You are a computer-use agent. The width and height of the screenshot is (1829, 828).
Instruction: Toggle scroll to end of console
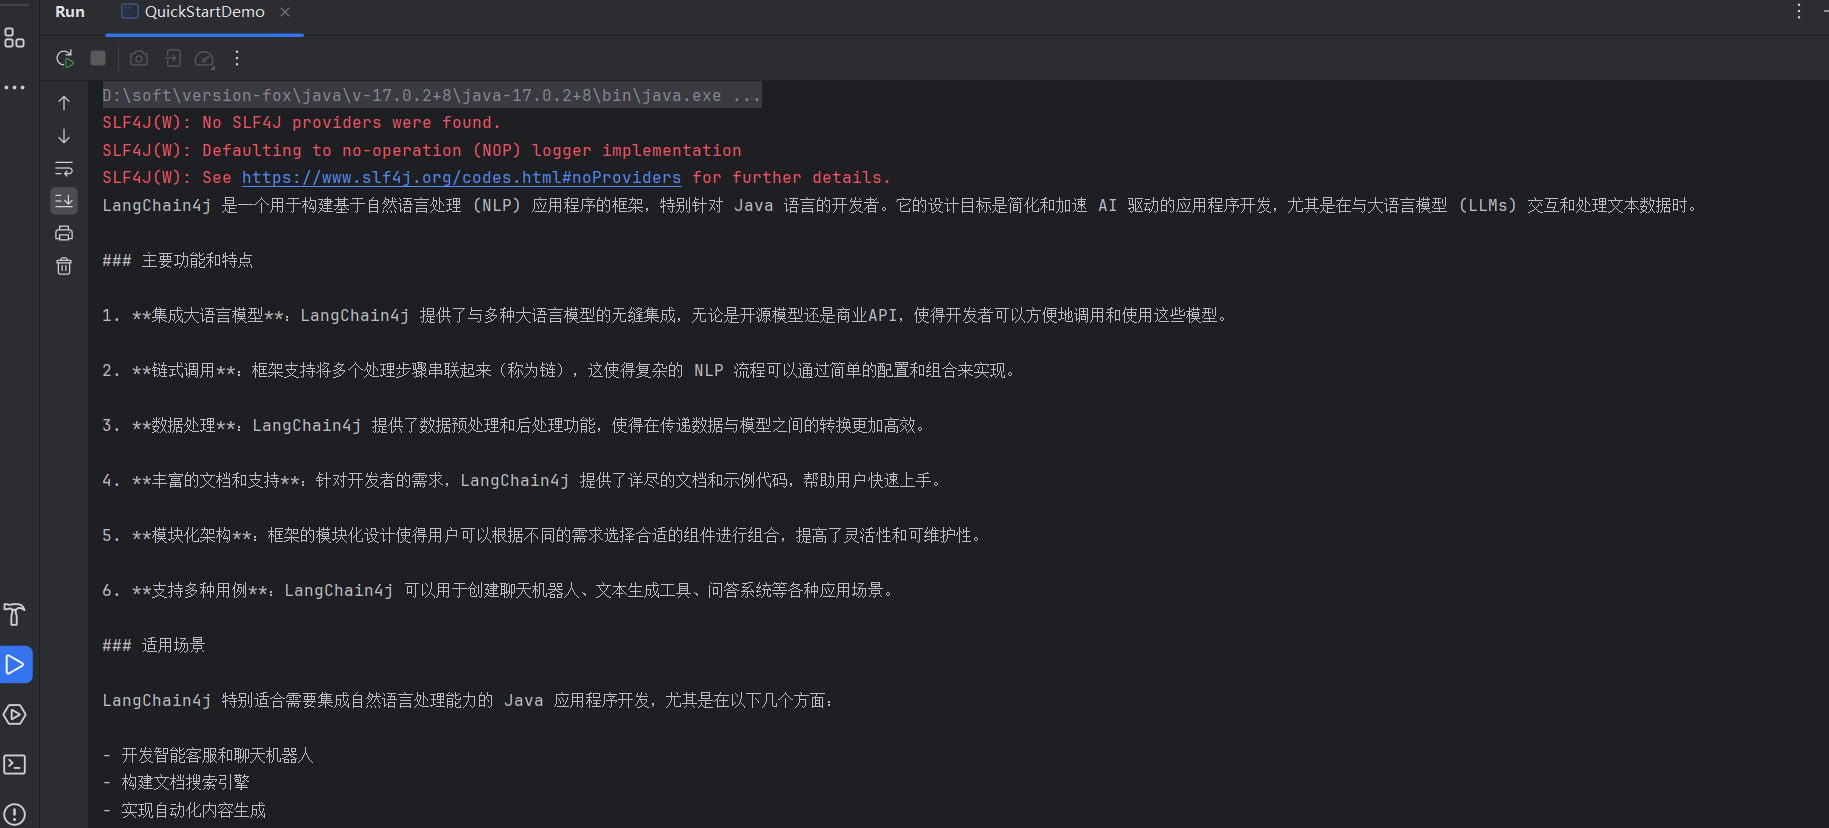pos(64,201)
